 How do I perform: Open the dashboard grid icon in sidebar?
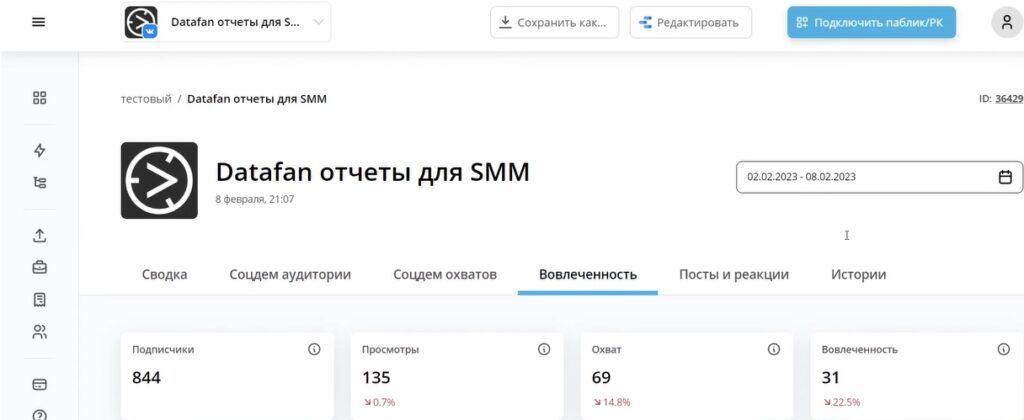(39, 98)
